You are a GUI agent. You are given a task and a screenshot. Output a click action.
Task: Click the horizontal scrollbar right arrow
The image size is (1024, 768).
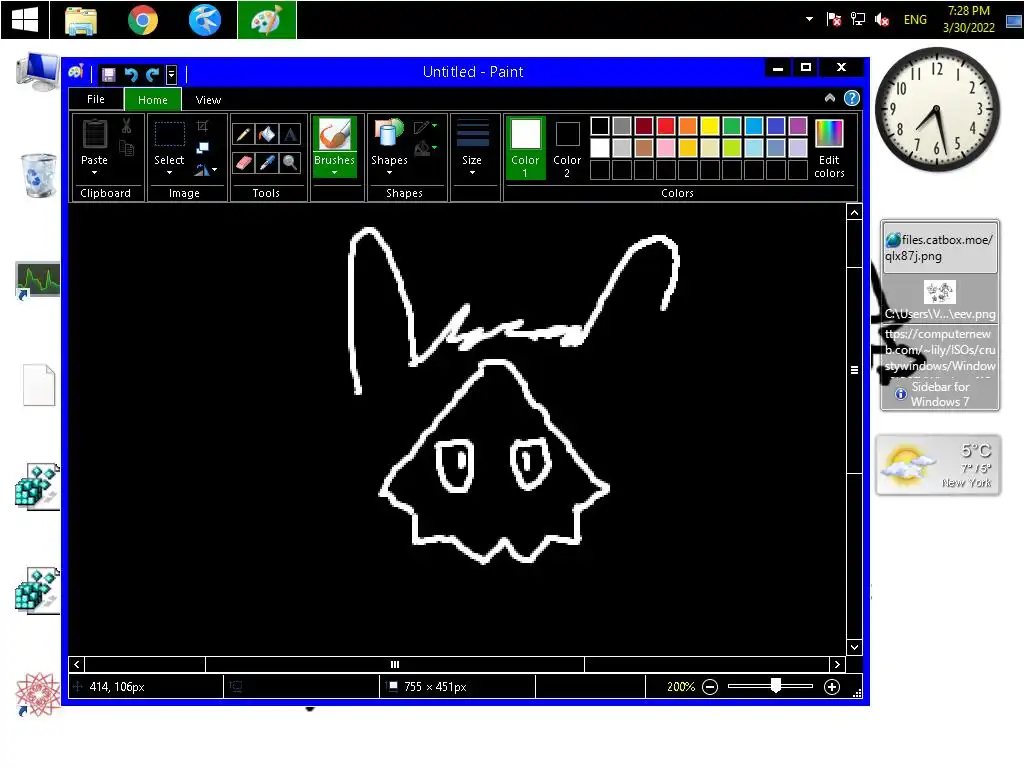837,664
